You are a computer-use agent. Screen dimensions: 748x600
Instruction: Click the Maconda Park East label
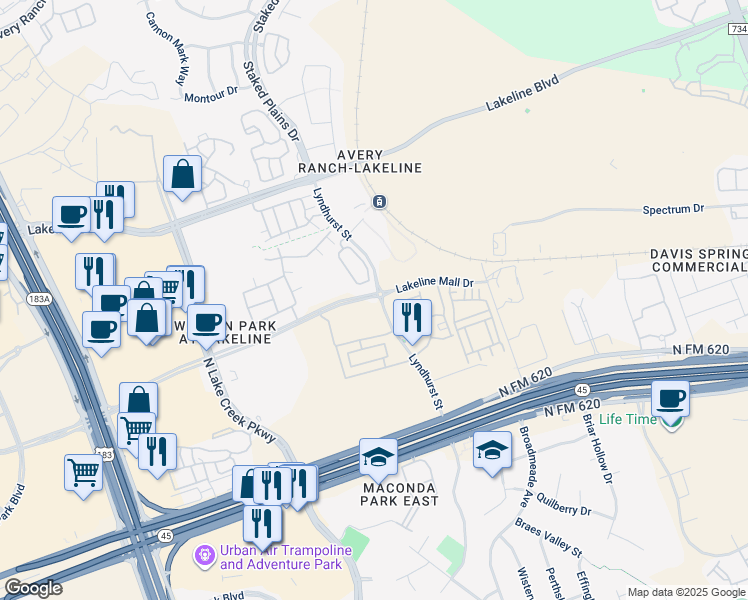399,495
